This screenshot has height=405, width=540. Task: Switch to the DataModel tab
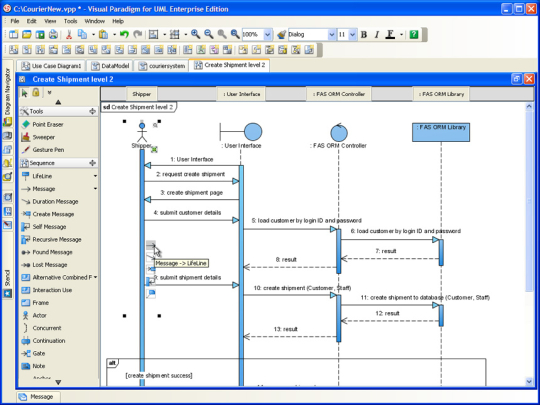pyautogui.click(x=110, y=66)
